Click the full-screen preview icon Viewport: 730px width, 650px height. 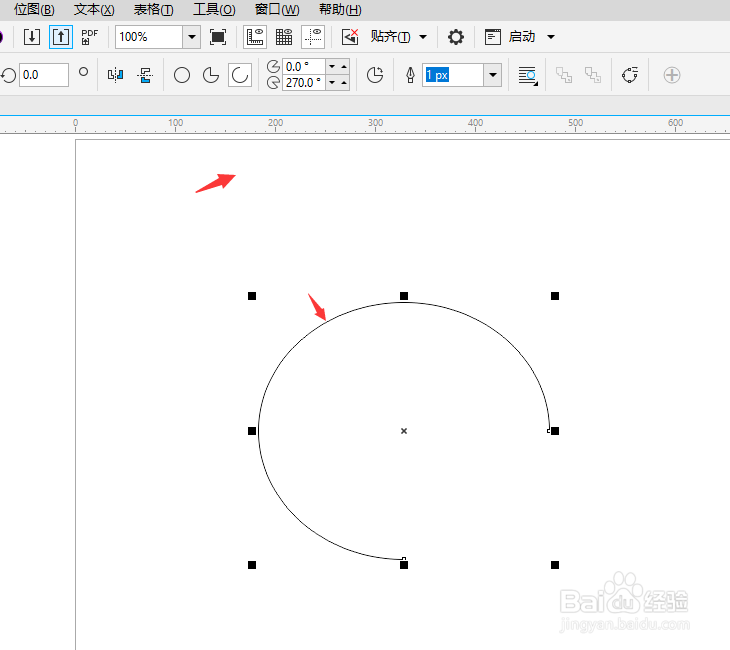tap(218, 37)
